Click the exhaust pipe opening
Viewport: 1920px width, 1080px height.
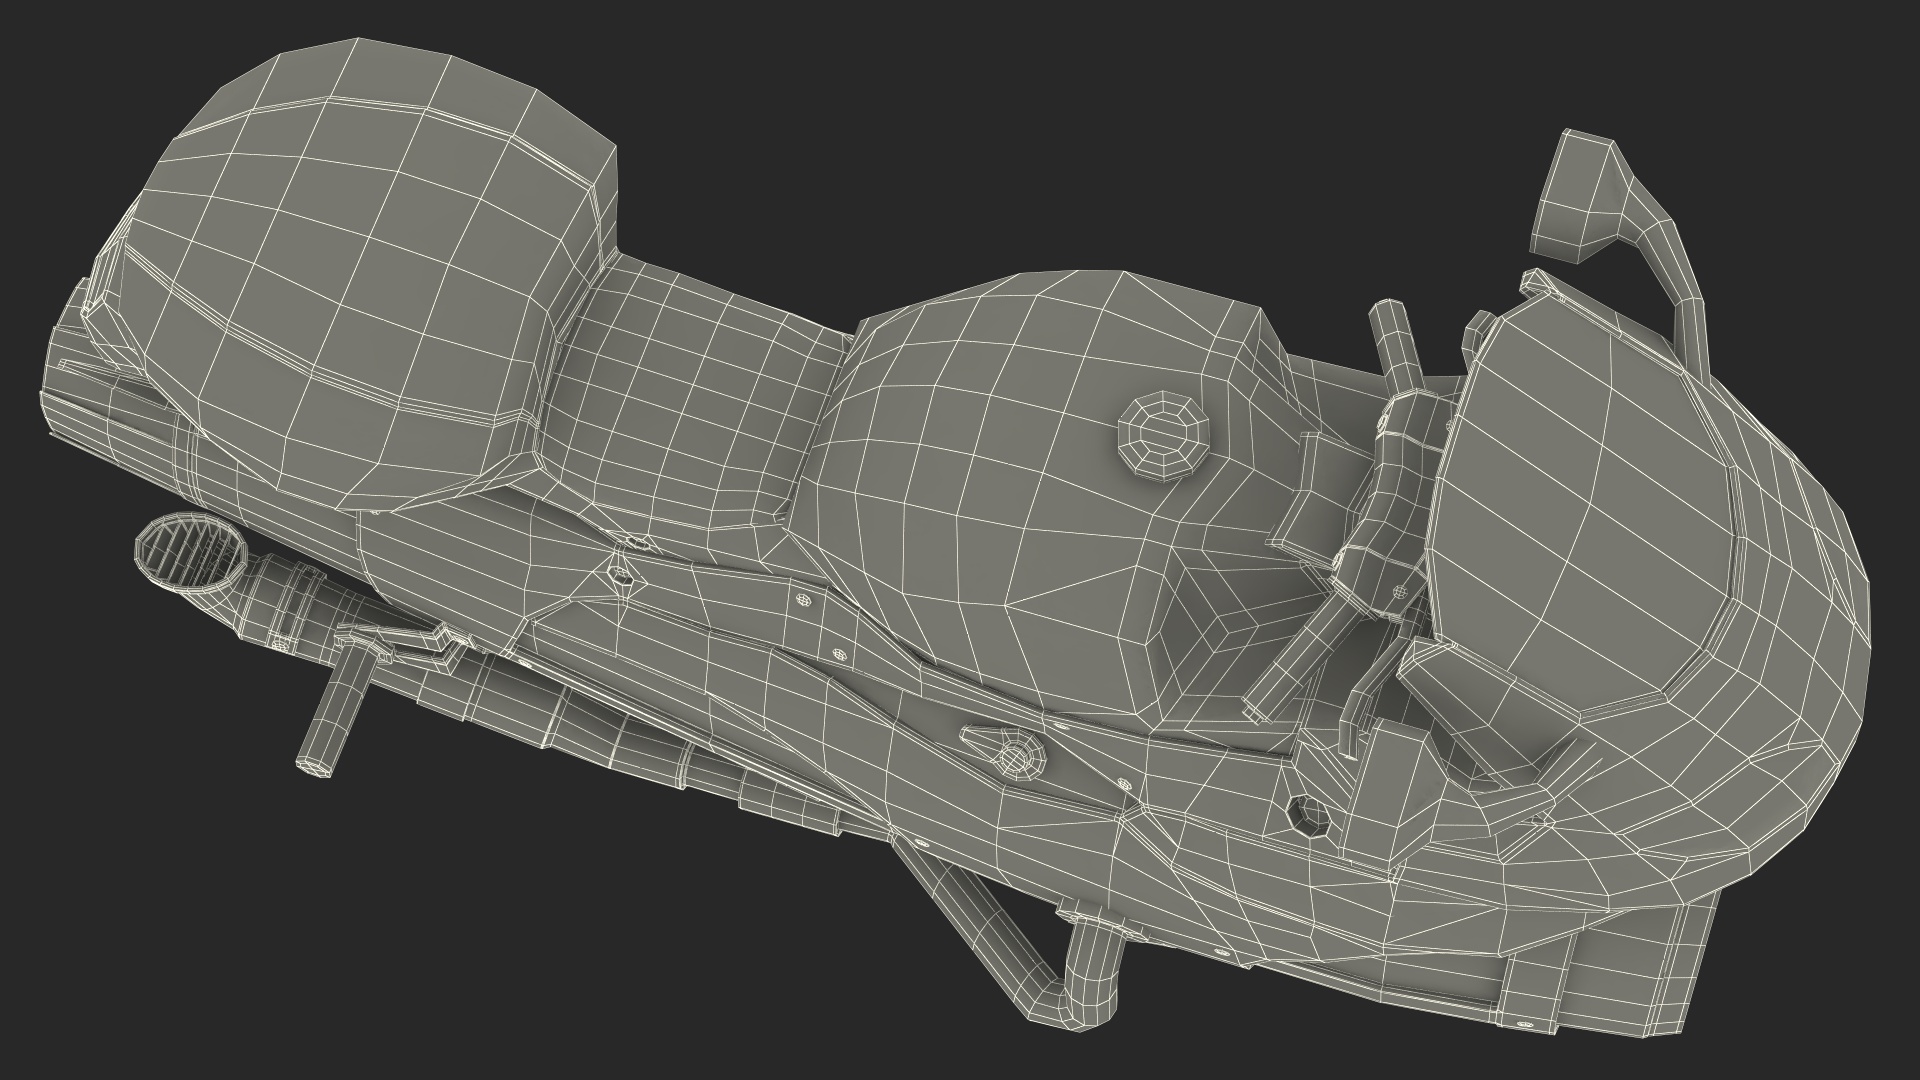[x=190, y=551]
